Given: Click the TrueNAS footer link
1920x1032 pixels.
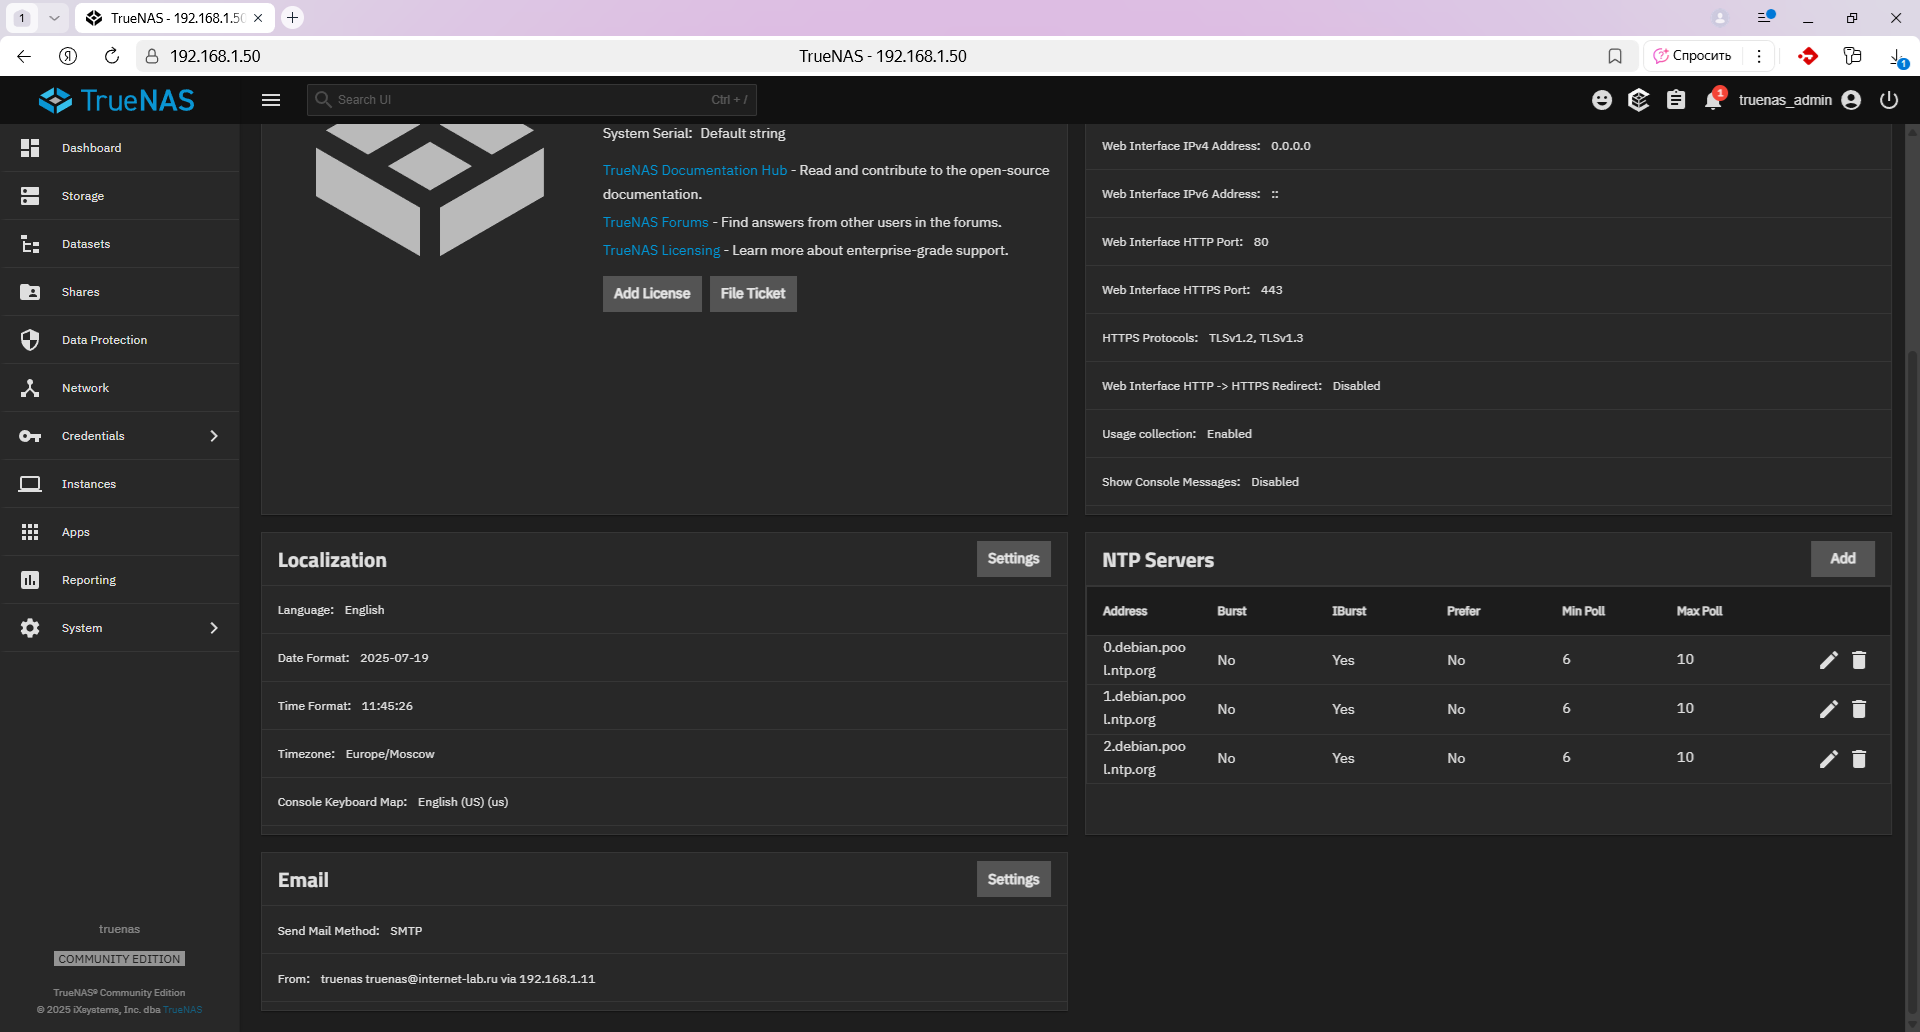Looking at the screenshot, I should 183,1010.
